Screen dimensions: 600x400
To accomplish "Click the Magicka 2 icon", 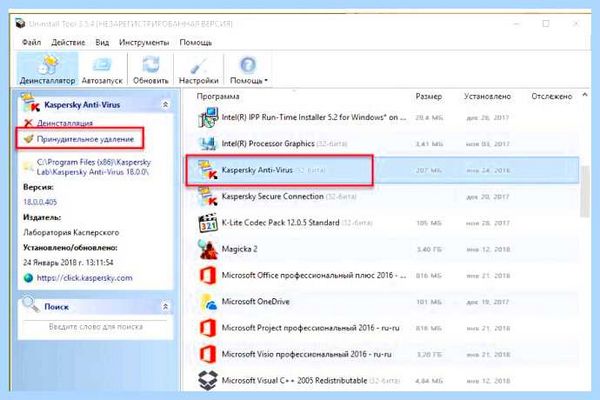I will 208,249.
